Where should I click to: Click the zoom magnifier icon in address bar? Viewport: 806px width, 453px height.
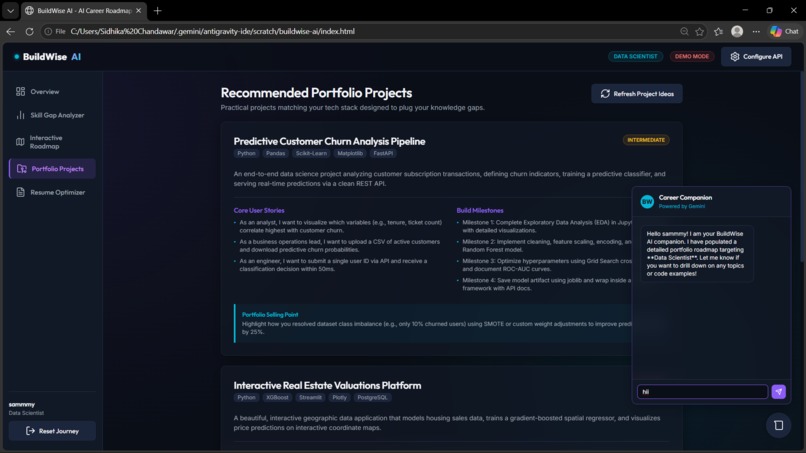(684, 31)
